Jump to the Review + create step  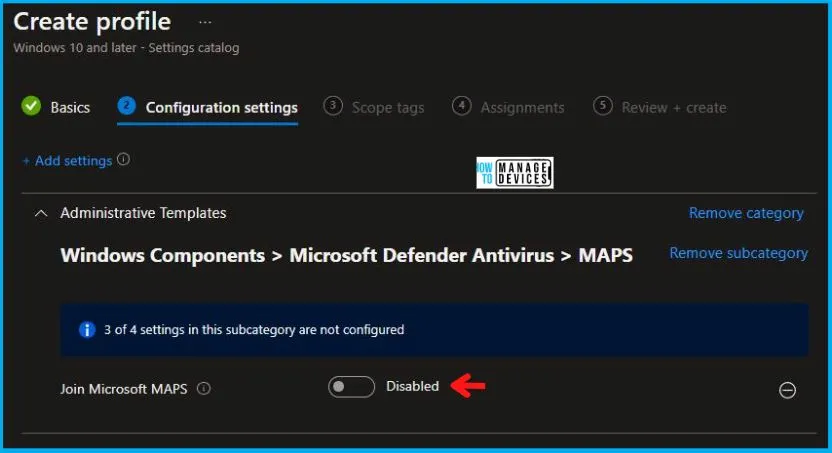pyautogui.click(x=660, y=107)
